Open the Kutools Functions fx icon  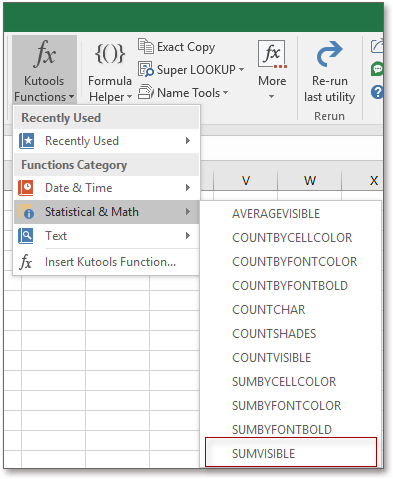click(44, 54)
